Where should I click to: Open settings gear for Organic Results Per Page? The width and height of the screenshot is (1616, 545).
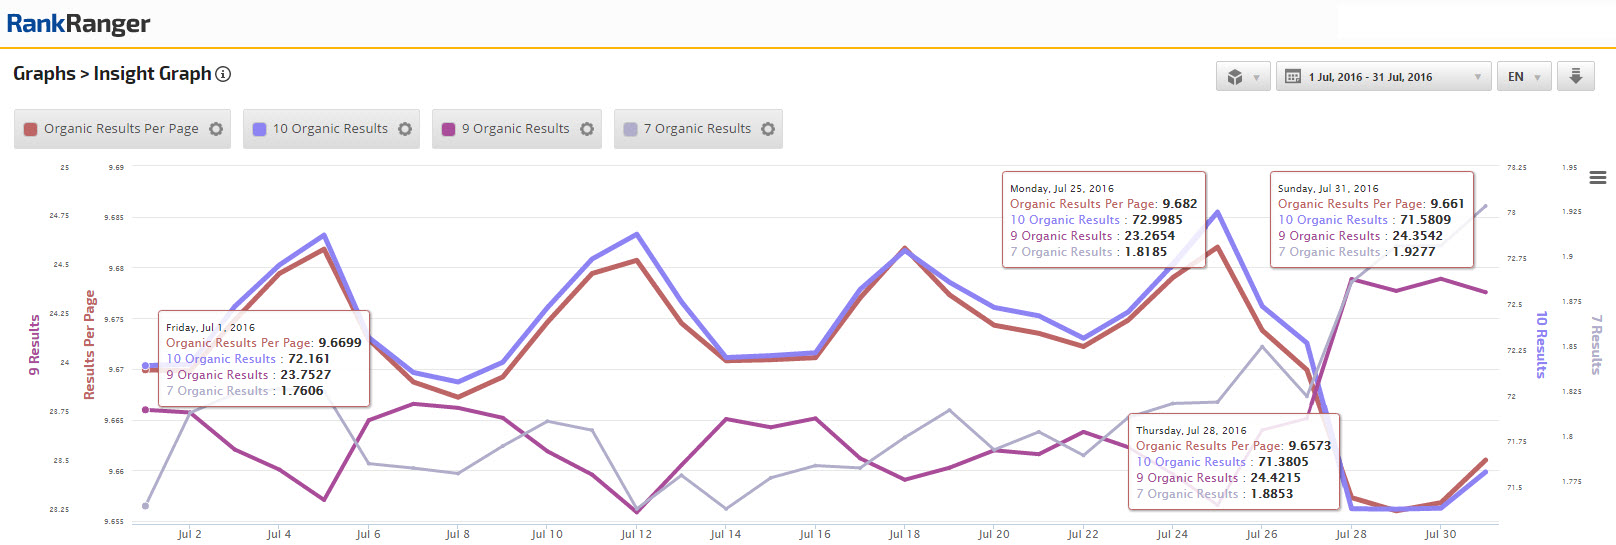coord(216,129)
